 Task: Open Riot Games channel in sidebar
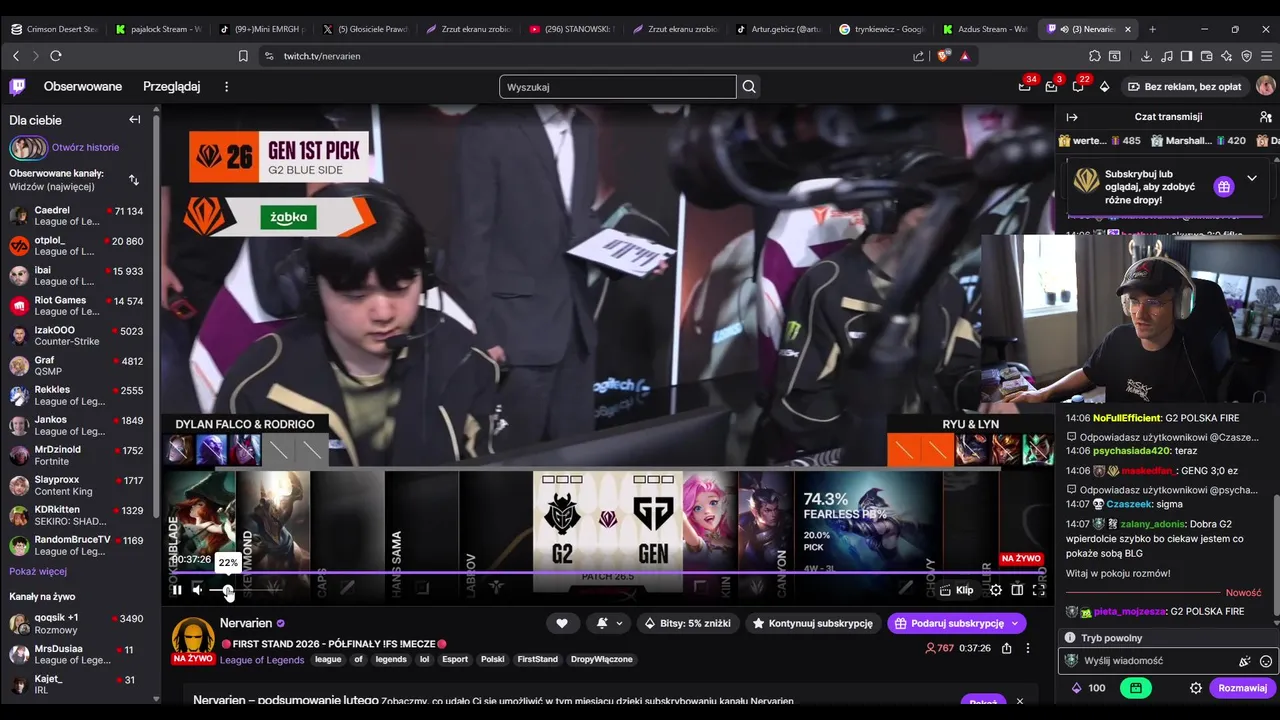pos(76,306)
